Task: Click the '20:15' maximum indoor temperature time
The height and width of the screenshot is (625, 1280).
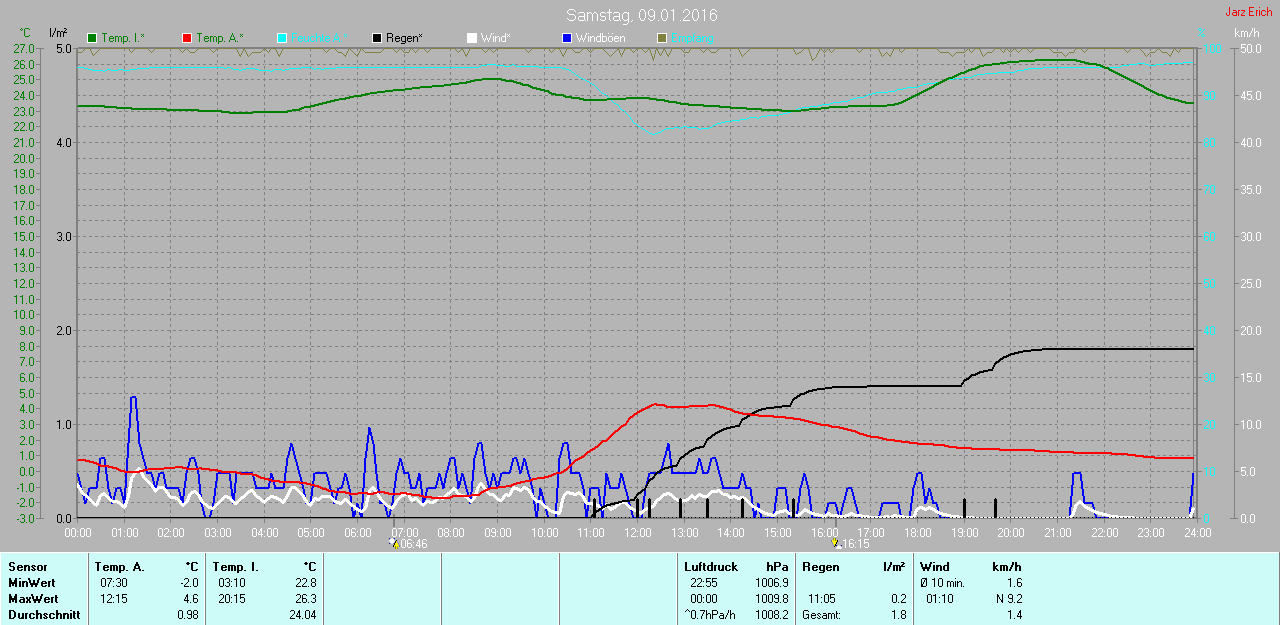Action: [231, 599]
